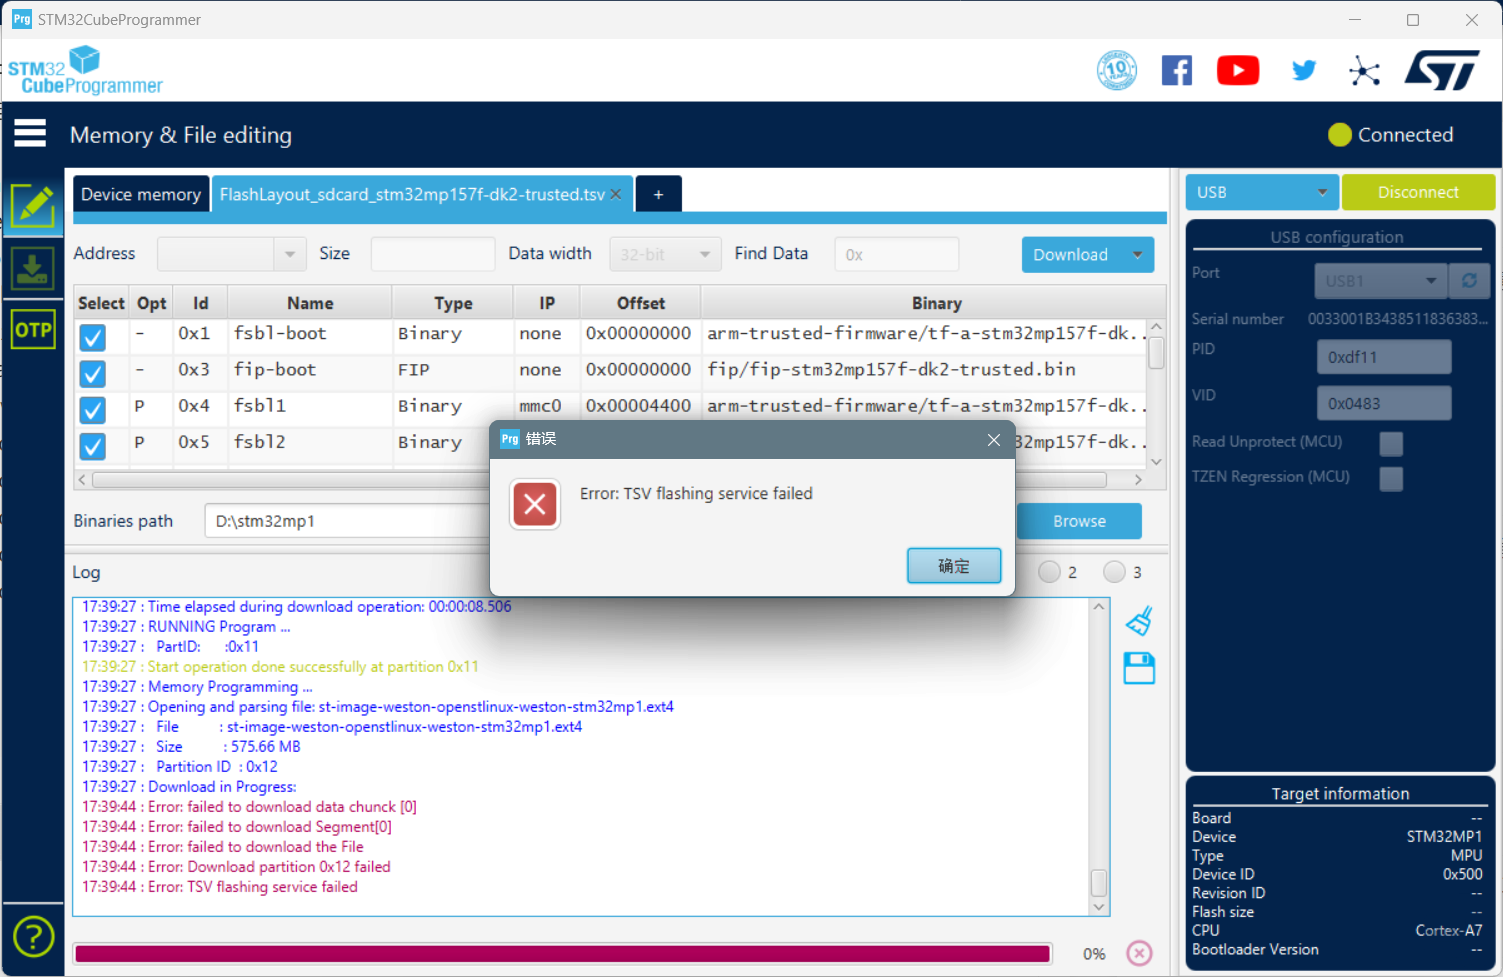Viewport: 1503px width, 977px height.
Task: Click the table horizontal scrollbar
Action: pos(599,480)
